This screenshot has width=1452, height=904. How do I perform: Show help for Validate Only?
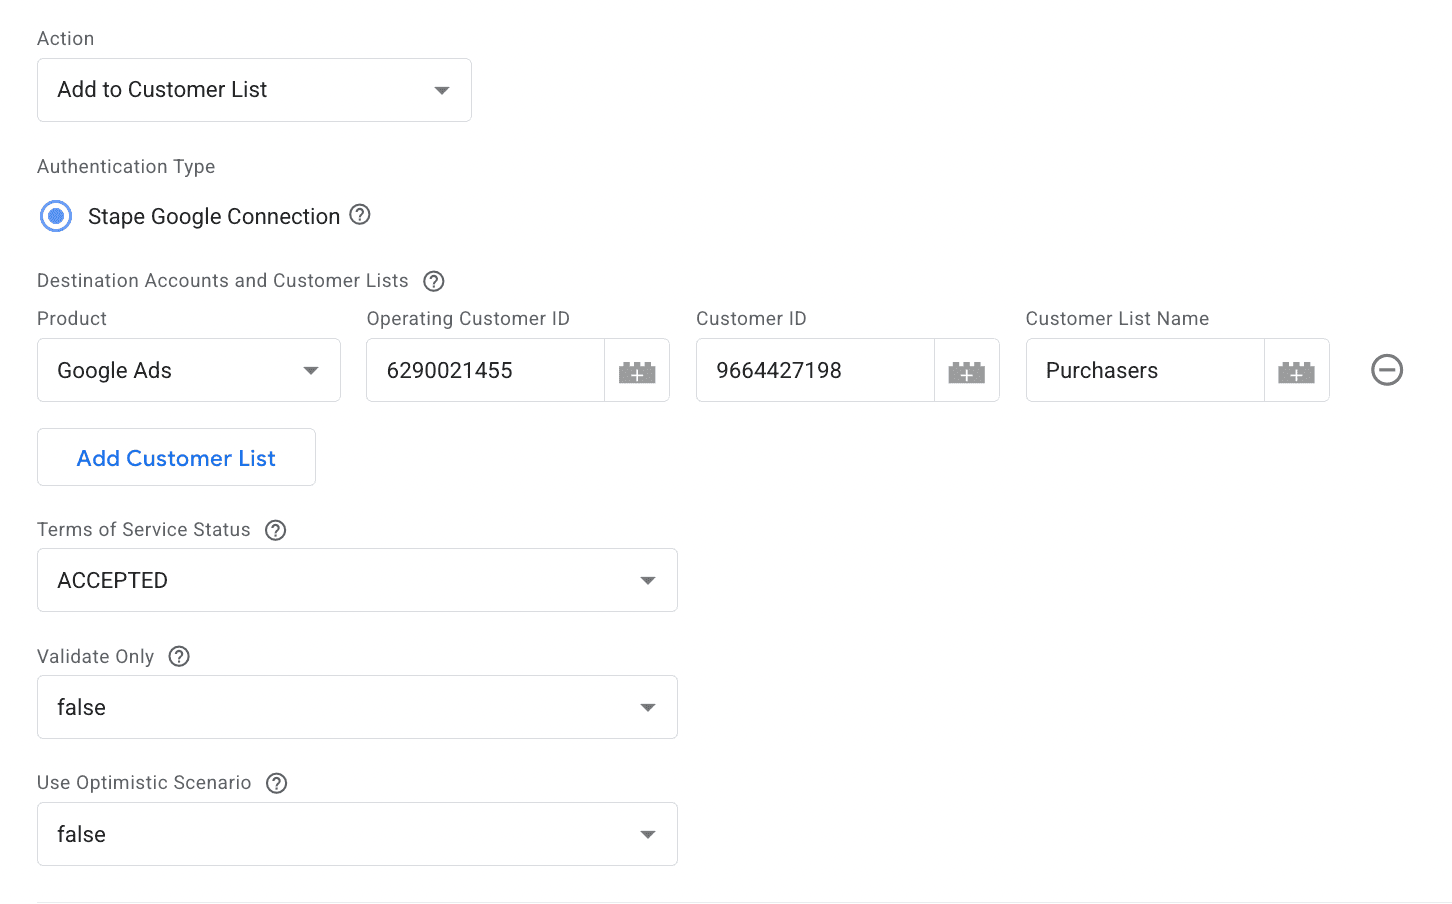click(x=179, y=657)
